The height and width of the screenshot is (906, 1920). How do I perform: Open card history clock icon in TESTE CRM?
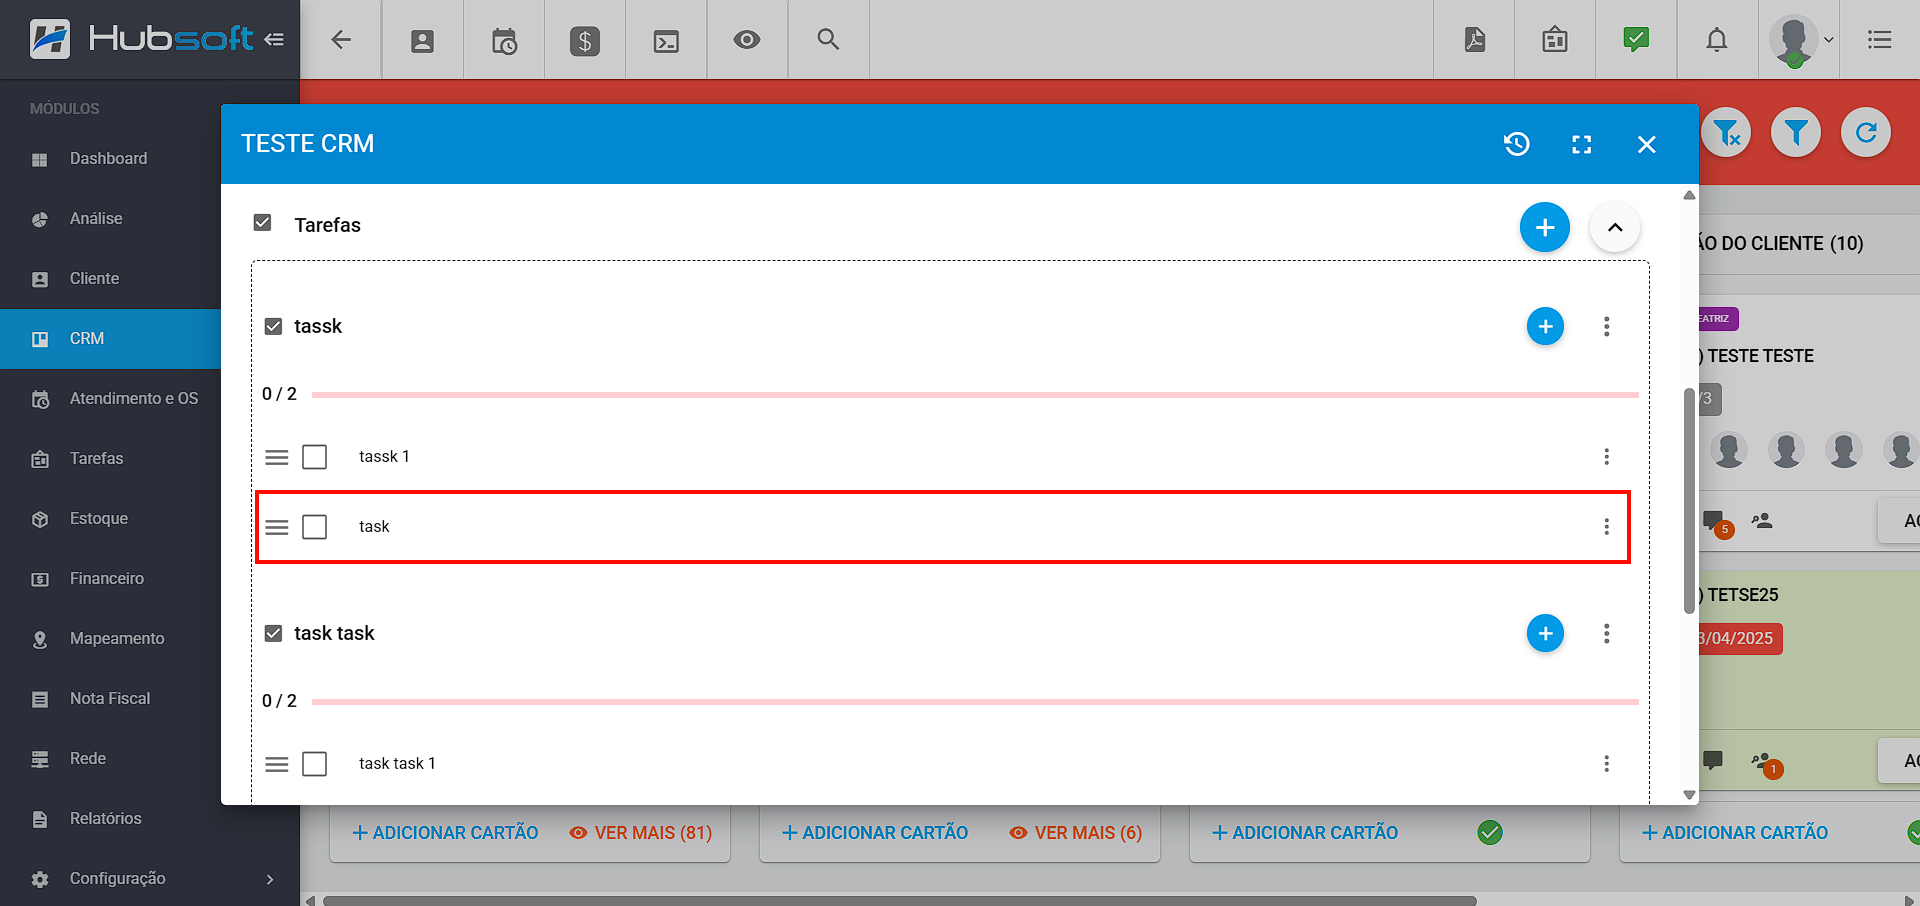[x=1517, y=144]
